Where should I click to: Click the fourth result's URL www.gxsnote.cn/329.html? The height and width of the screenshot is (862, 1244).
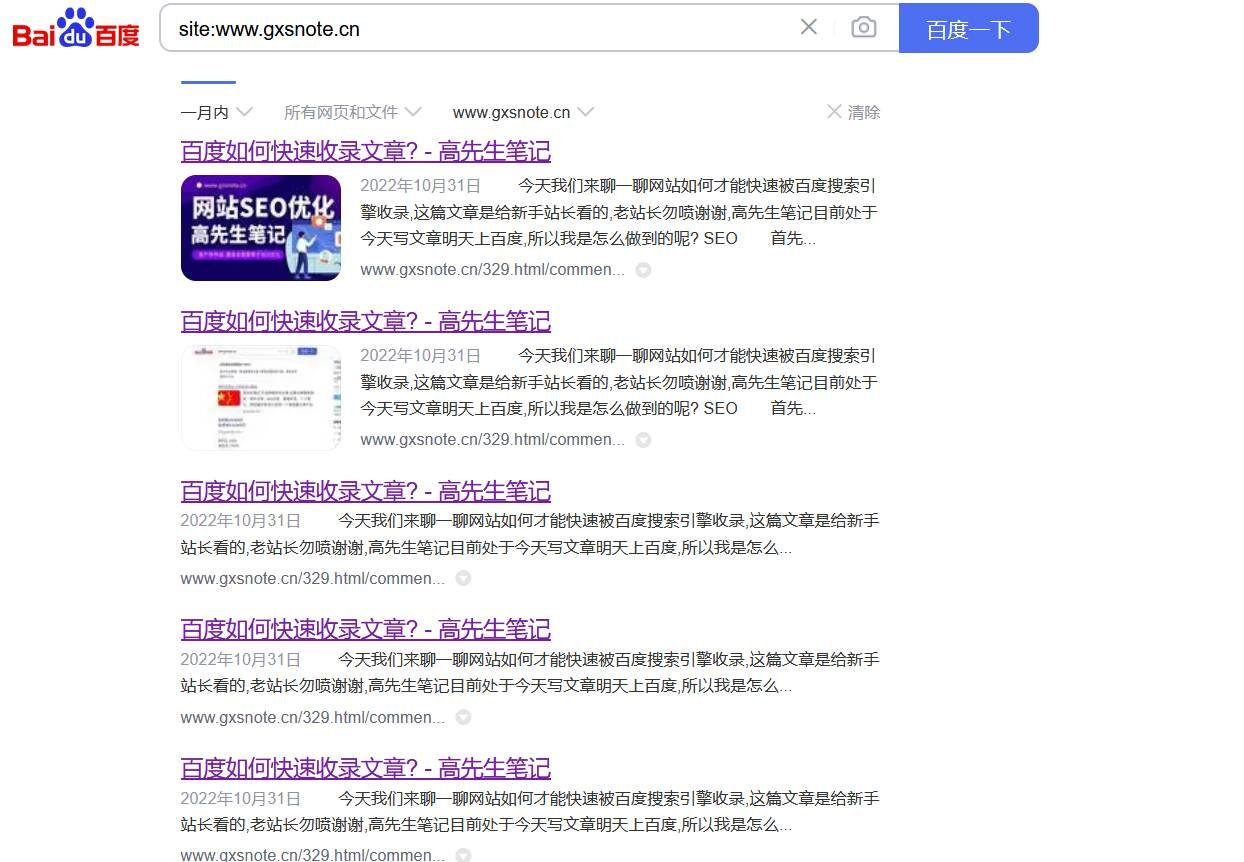(312, 717)
